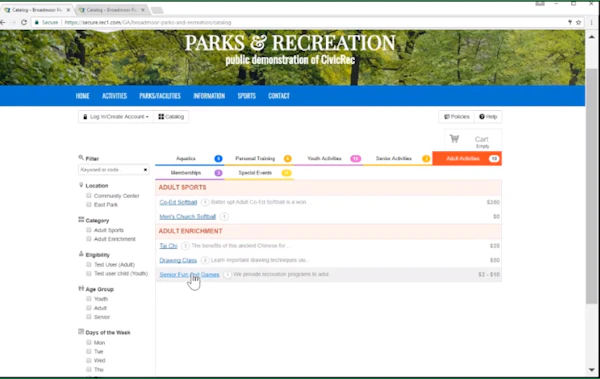Check the Wed day filter
The width and height of the screenshot is (600, 379).
89,360
